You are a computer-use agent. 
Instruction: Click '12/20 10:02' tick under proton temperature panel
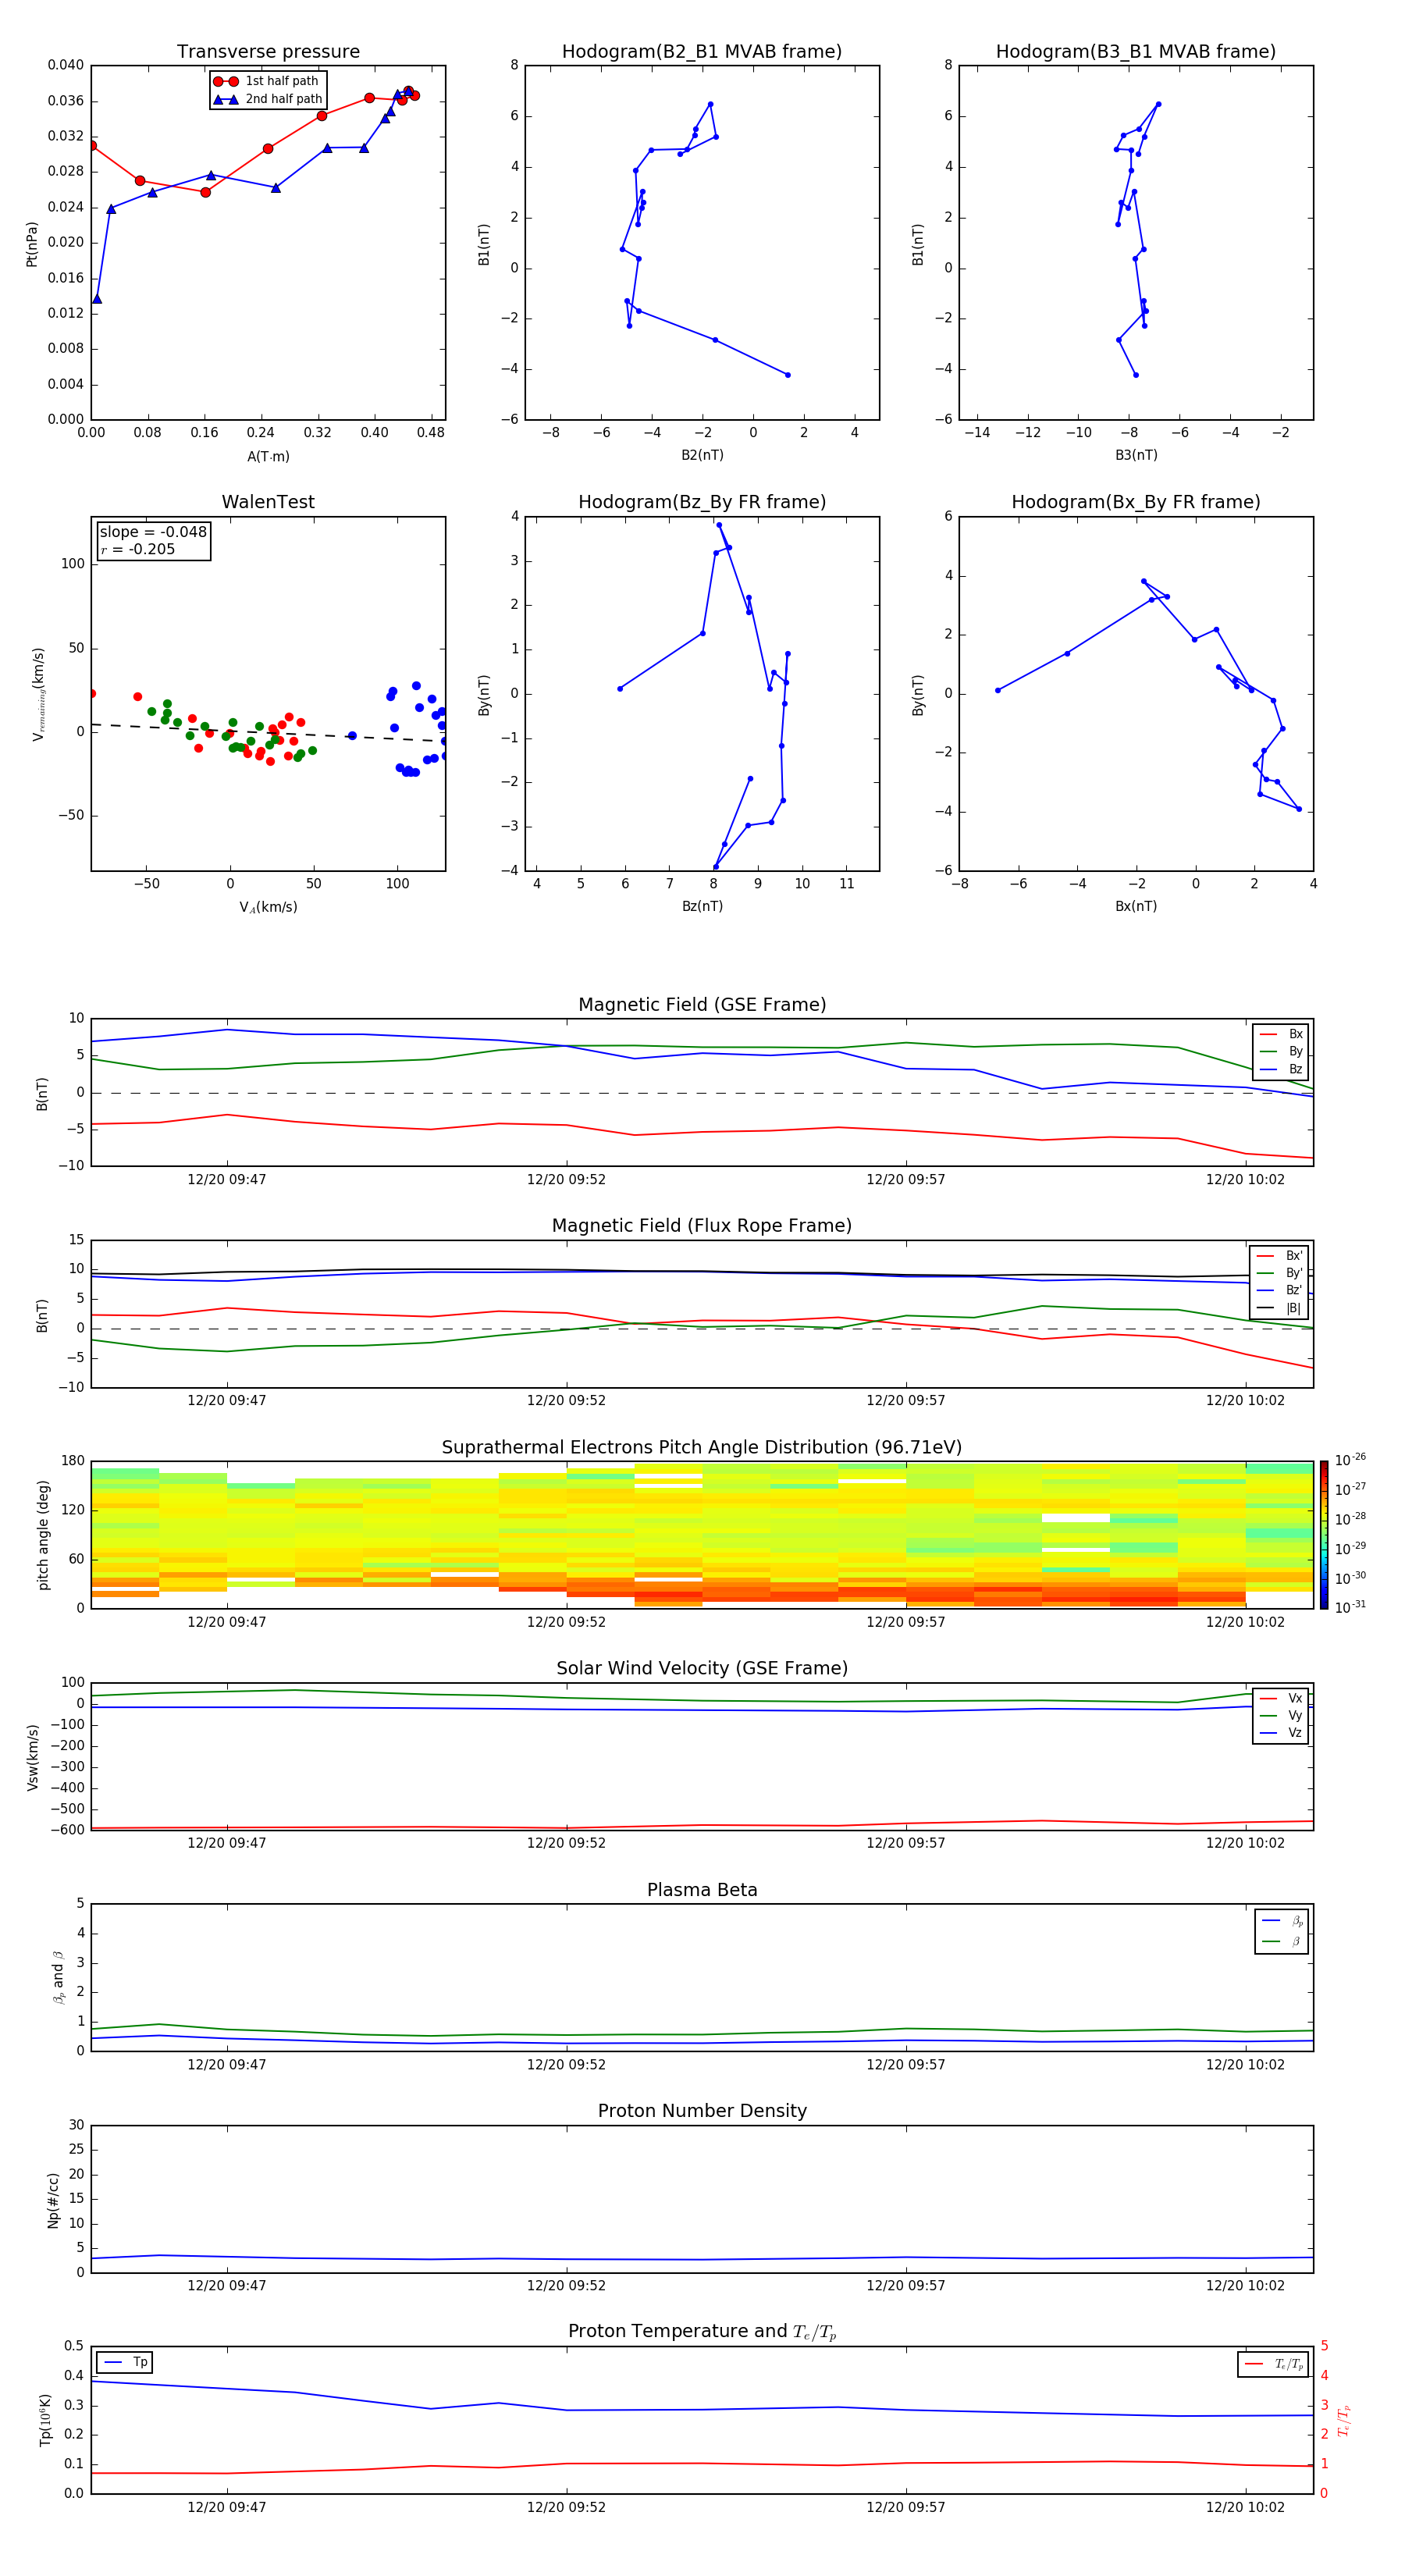(x=1245, y=2507)
